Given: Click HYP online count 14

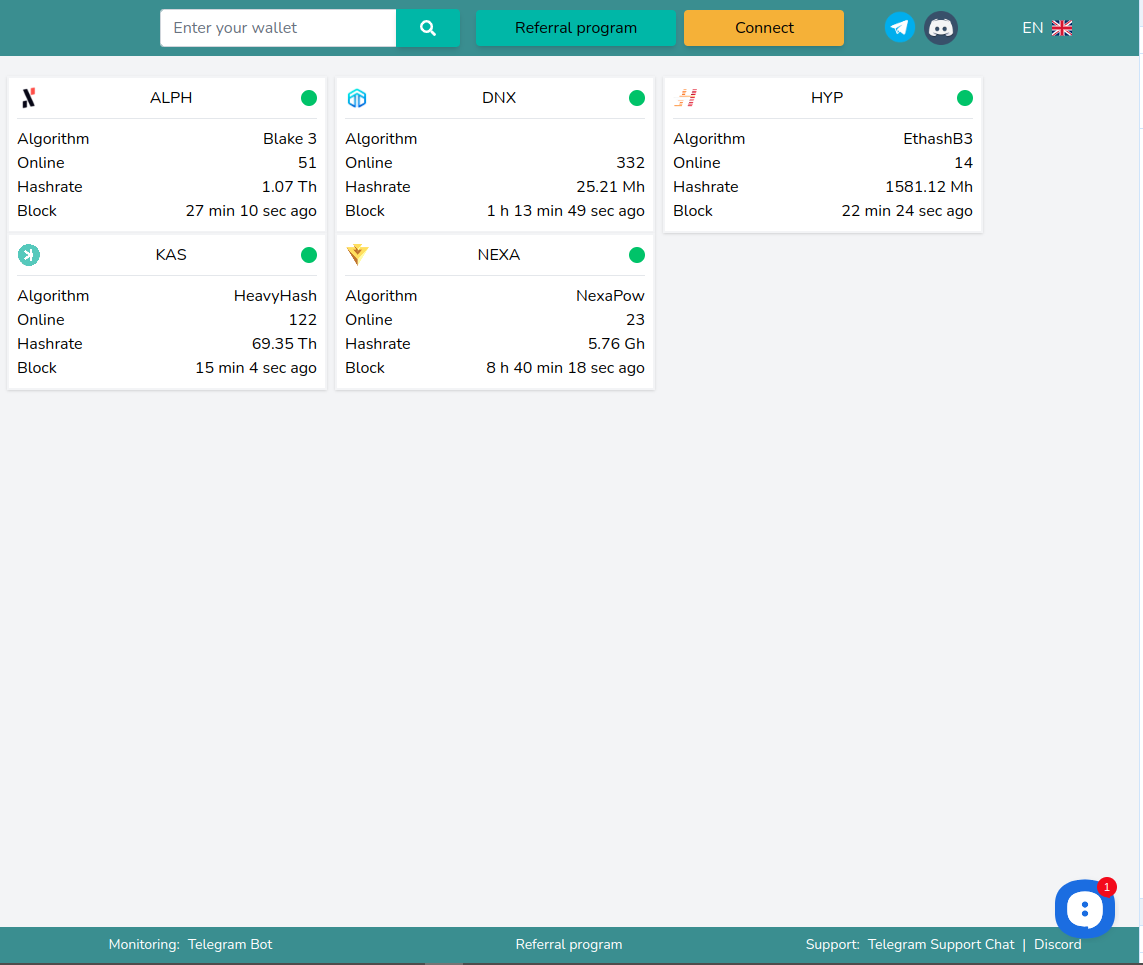Looking at the screenshot, I should 964,163.
